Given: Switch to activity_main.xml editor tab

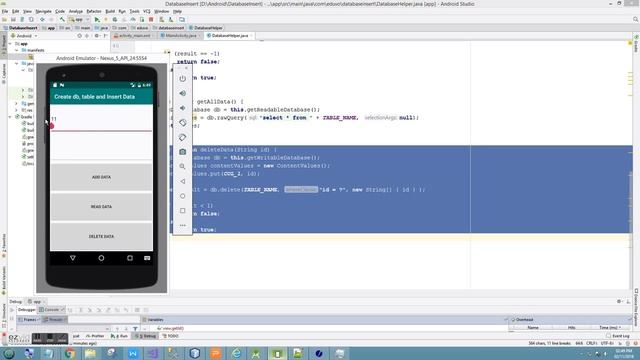Looking at the screenshot, I should click(134, 36).
